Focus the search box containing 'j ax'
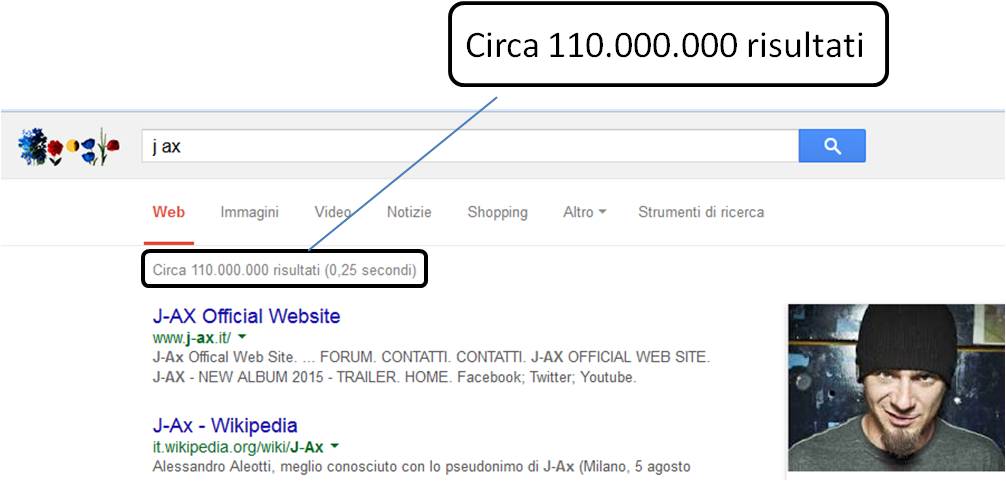This screenshot has height=481, width=1006. pyautogui.click(x=470, y=146)
